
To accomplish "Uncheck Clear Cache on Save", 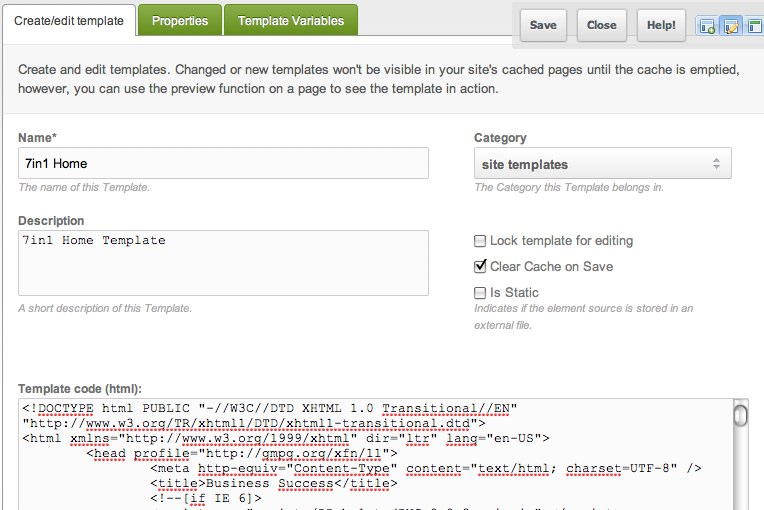I will [480, 266].
